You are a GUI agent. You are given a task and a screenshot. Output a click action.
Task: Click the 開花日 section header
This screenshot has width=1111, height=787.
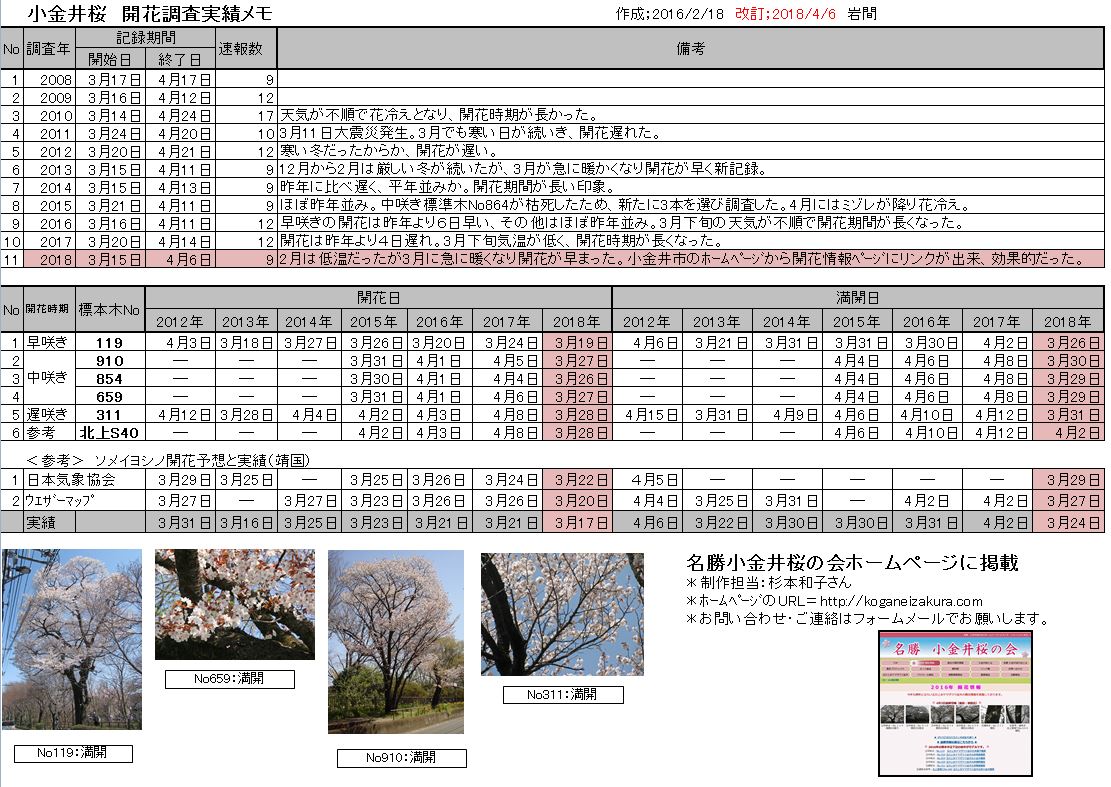pos(377,297)
